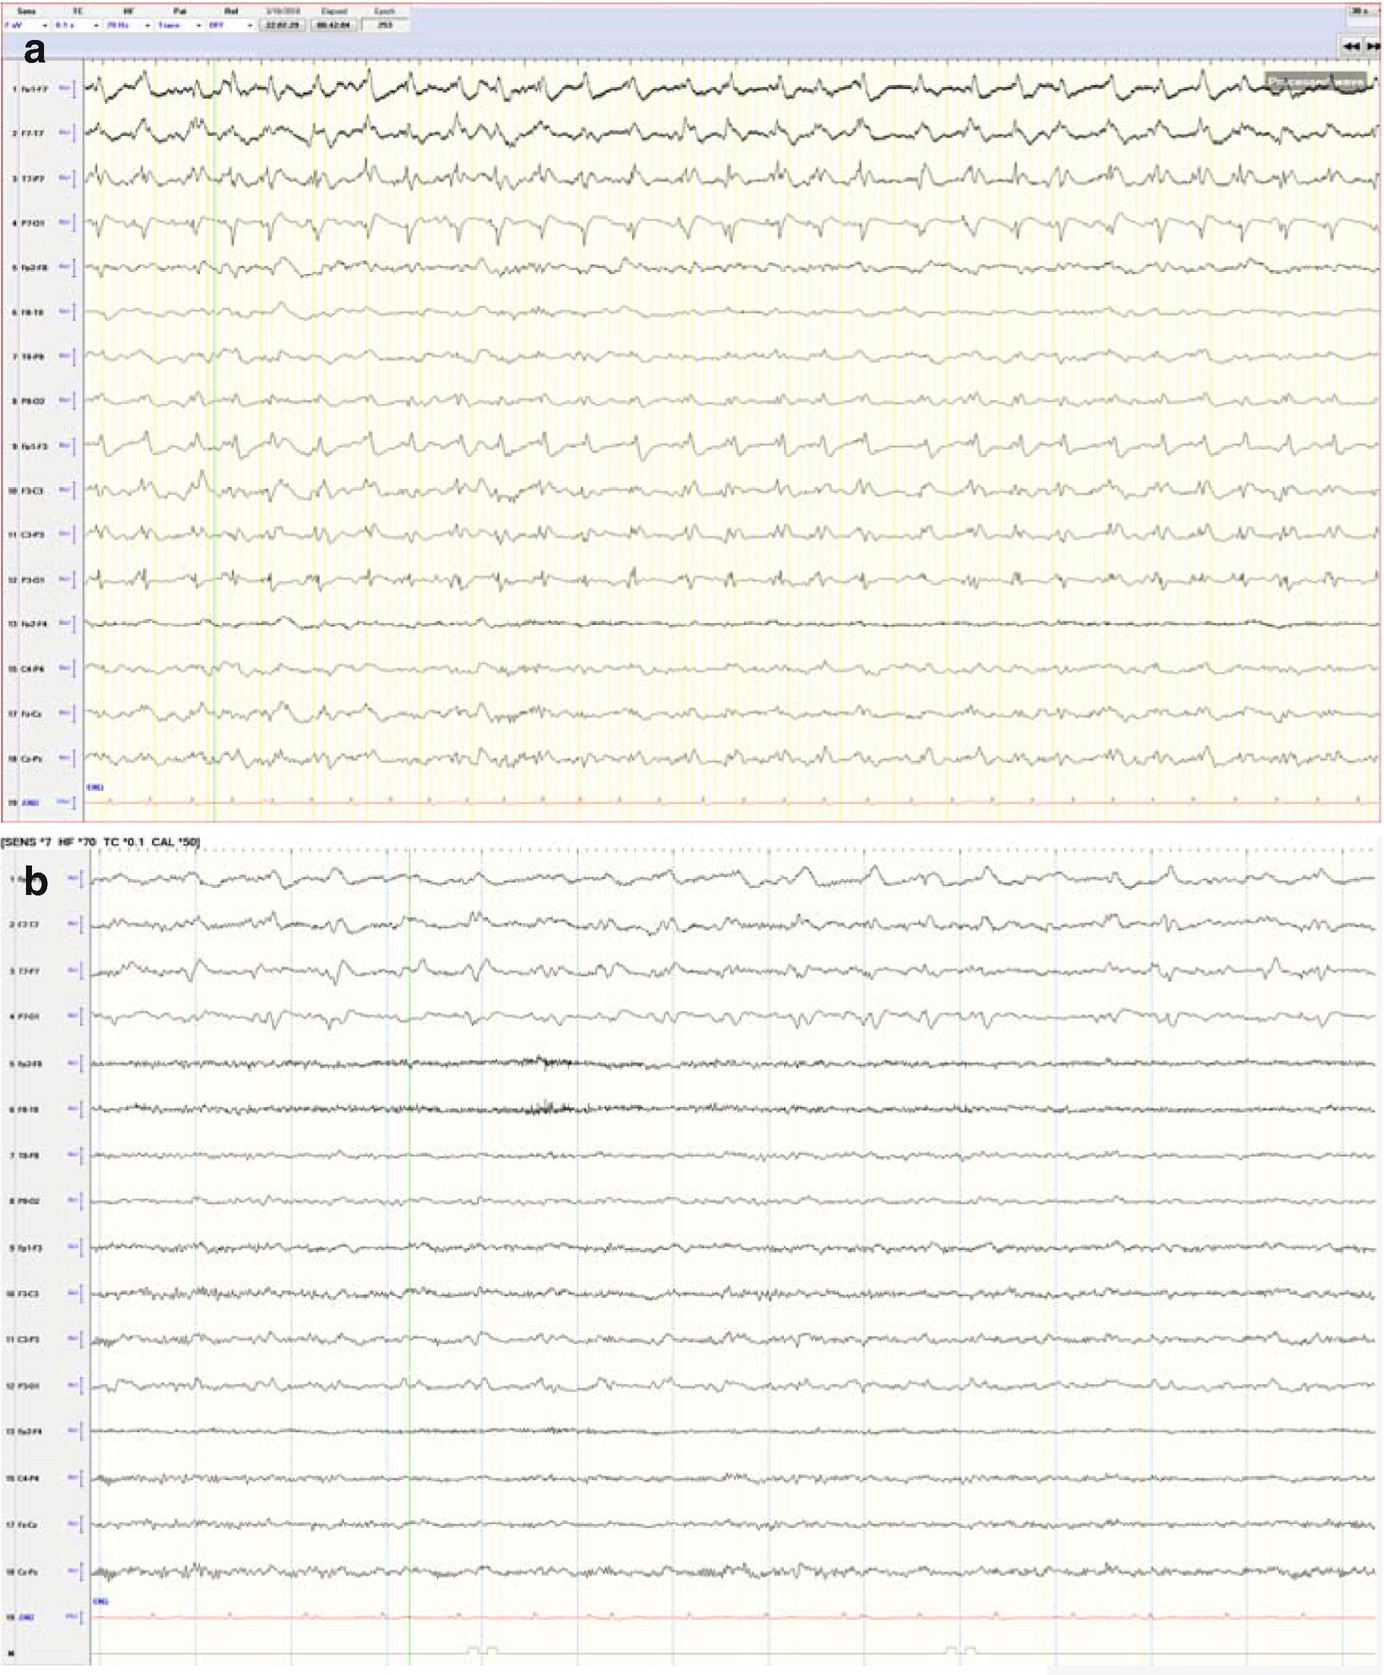This screenshot has width=1384, height=1675.
Task: Click the Elapsed time field
Action: coord(334,25)
